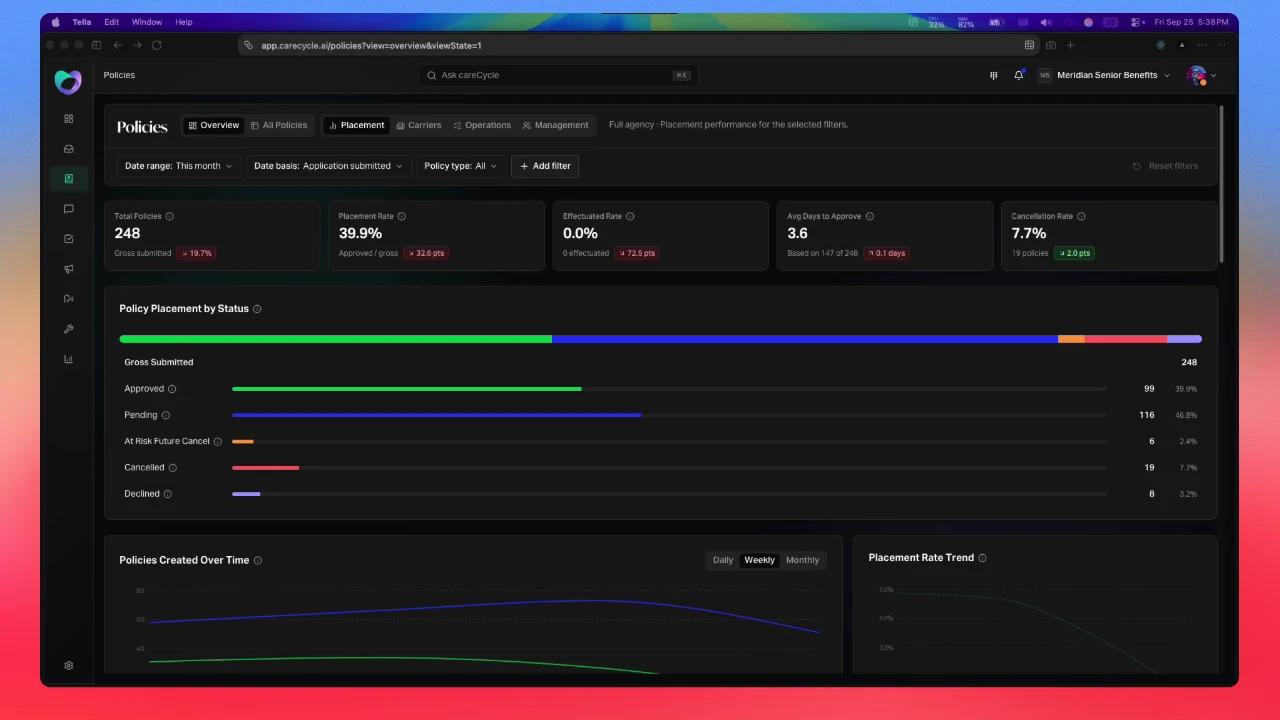
Task: Open the settings gear at sidebar bottom
Action: point(69,665)
